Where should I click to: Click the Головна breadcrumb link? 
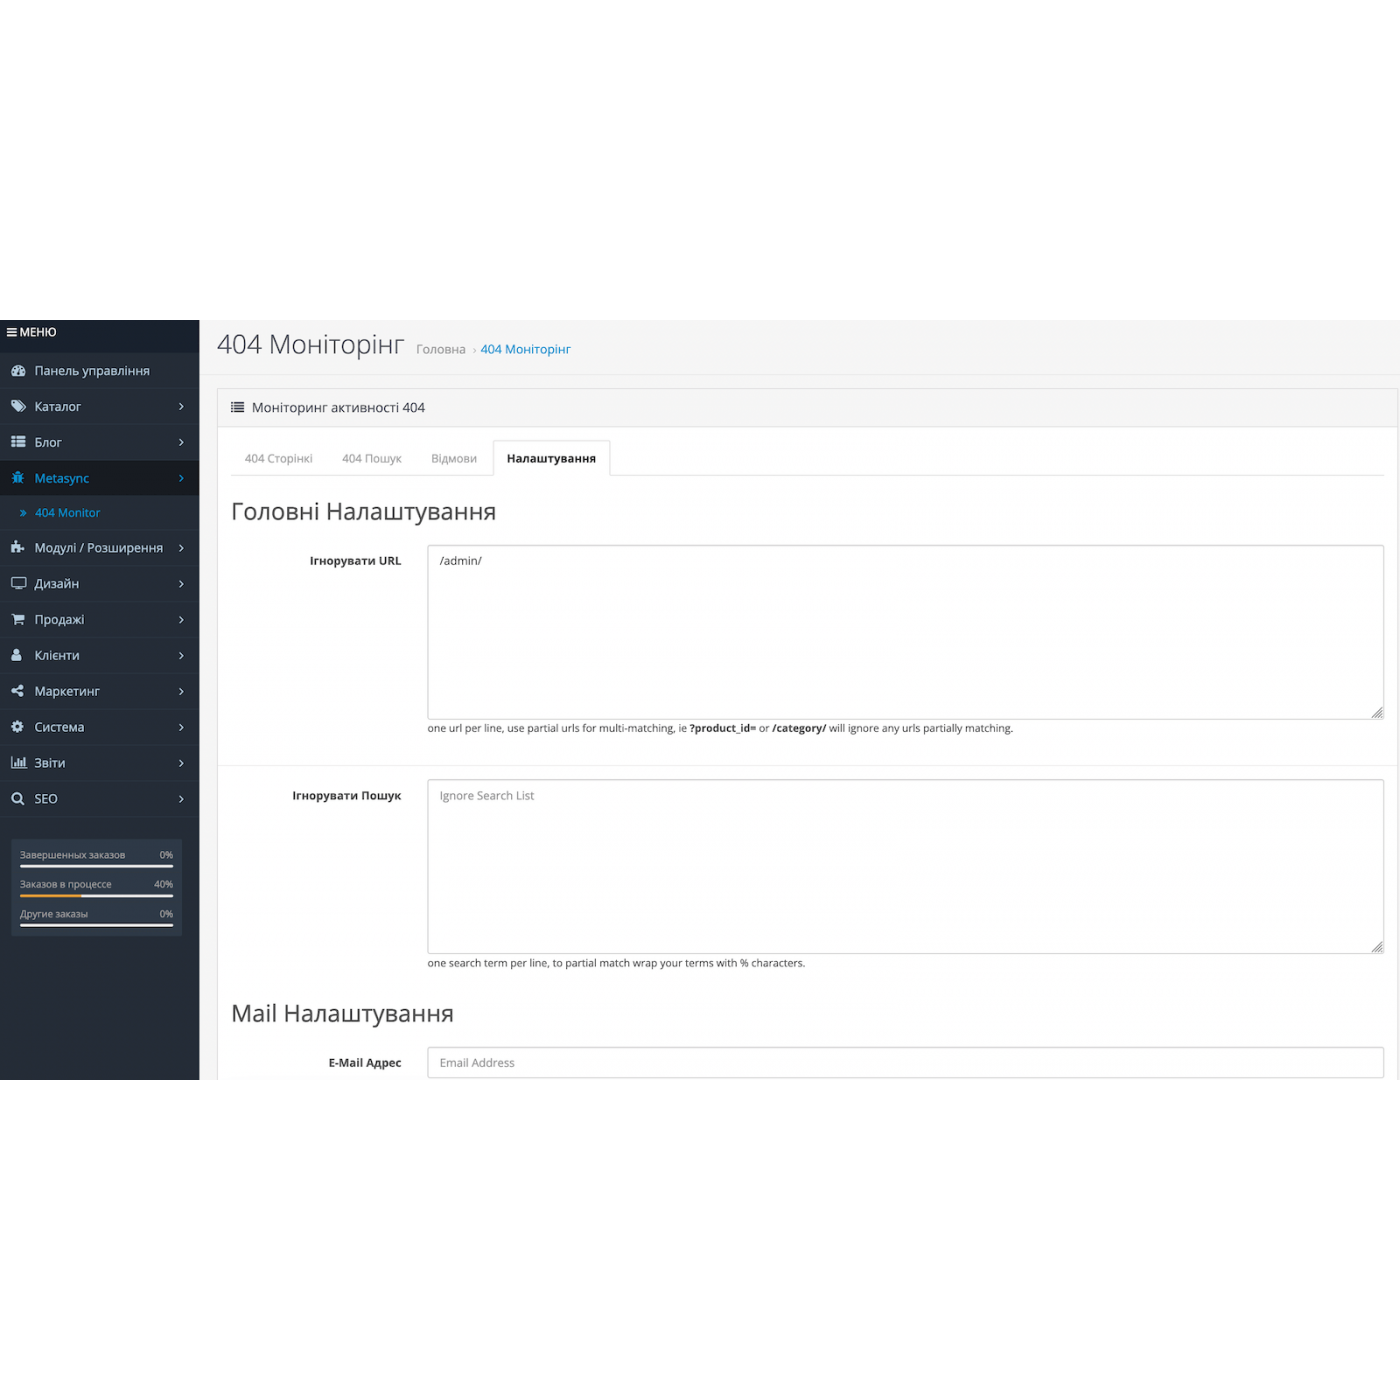[x=440, y=350]
